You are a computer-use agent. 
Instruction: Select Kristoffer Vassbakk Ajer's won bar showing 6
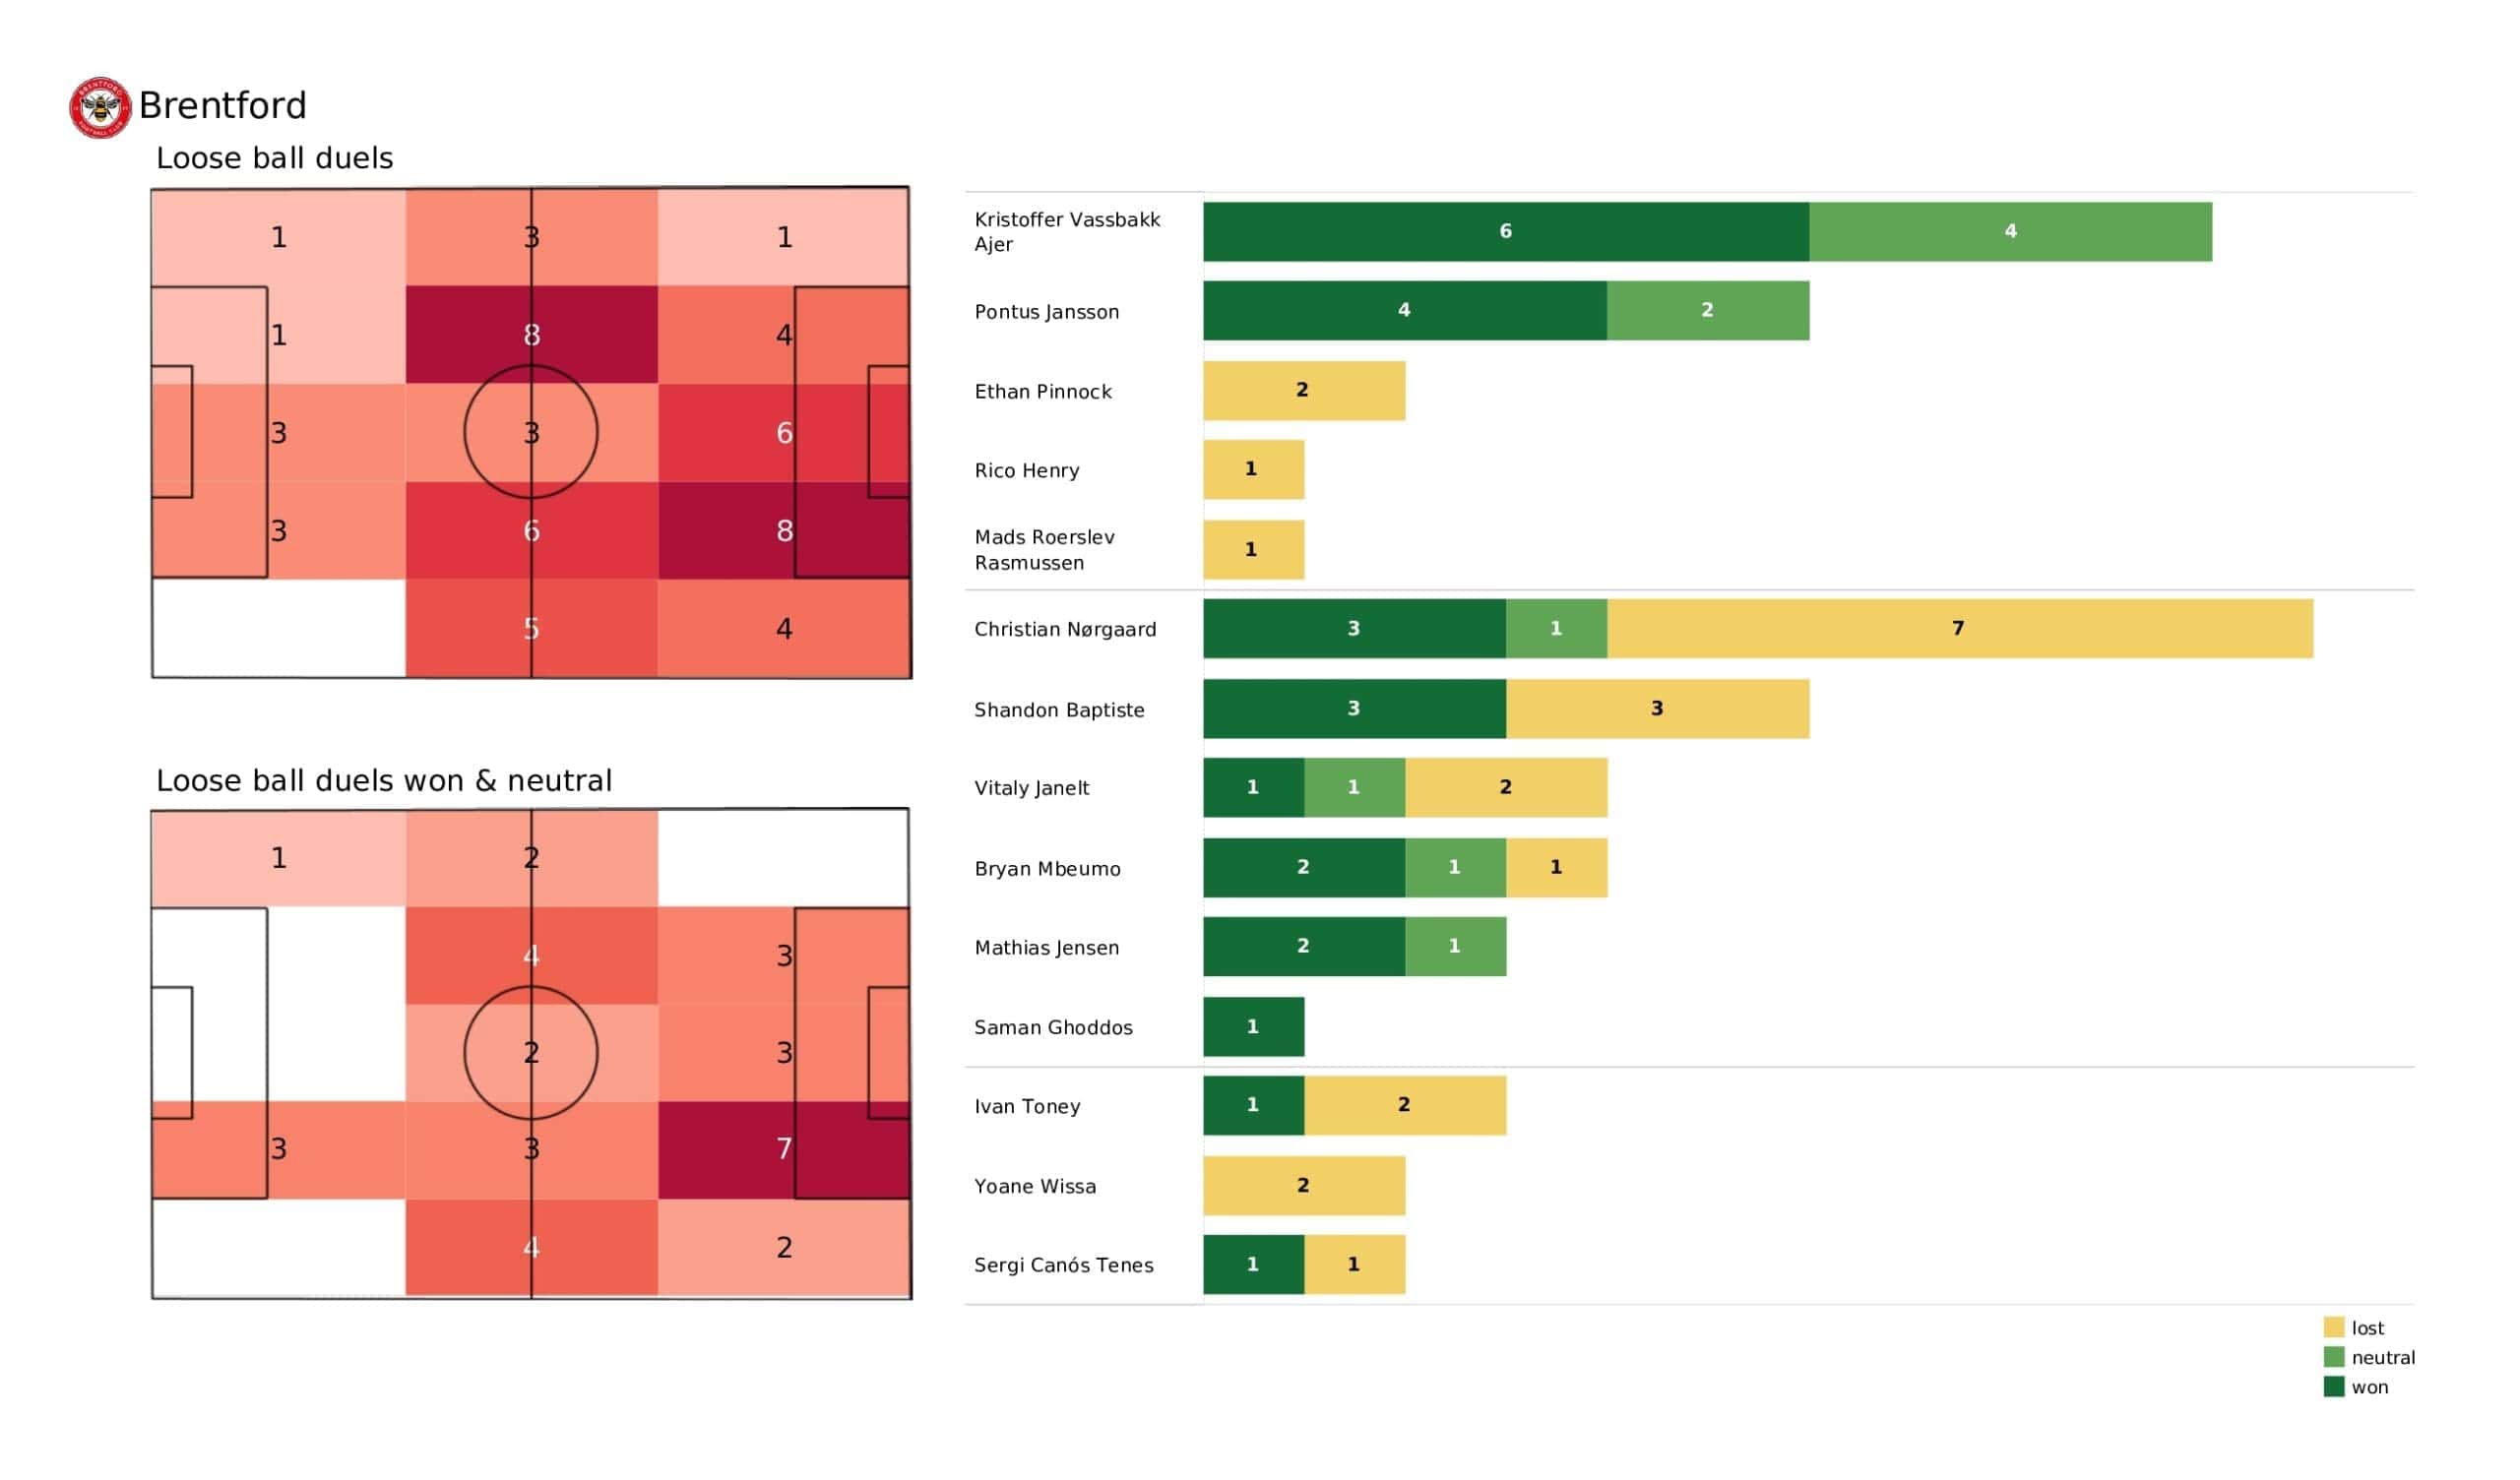(1506, 231)
